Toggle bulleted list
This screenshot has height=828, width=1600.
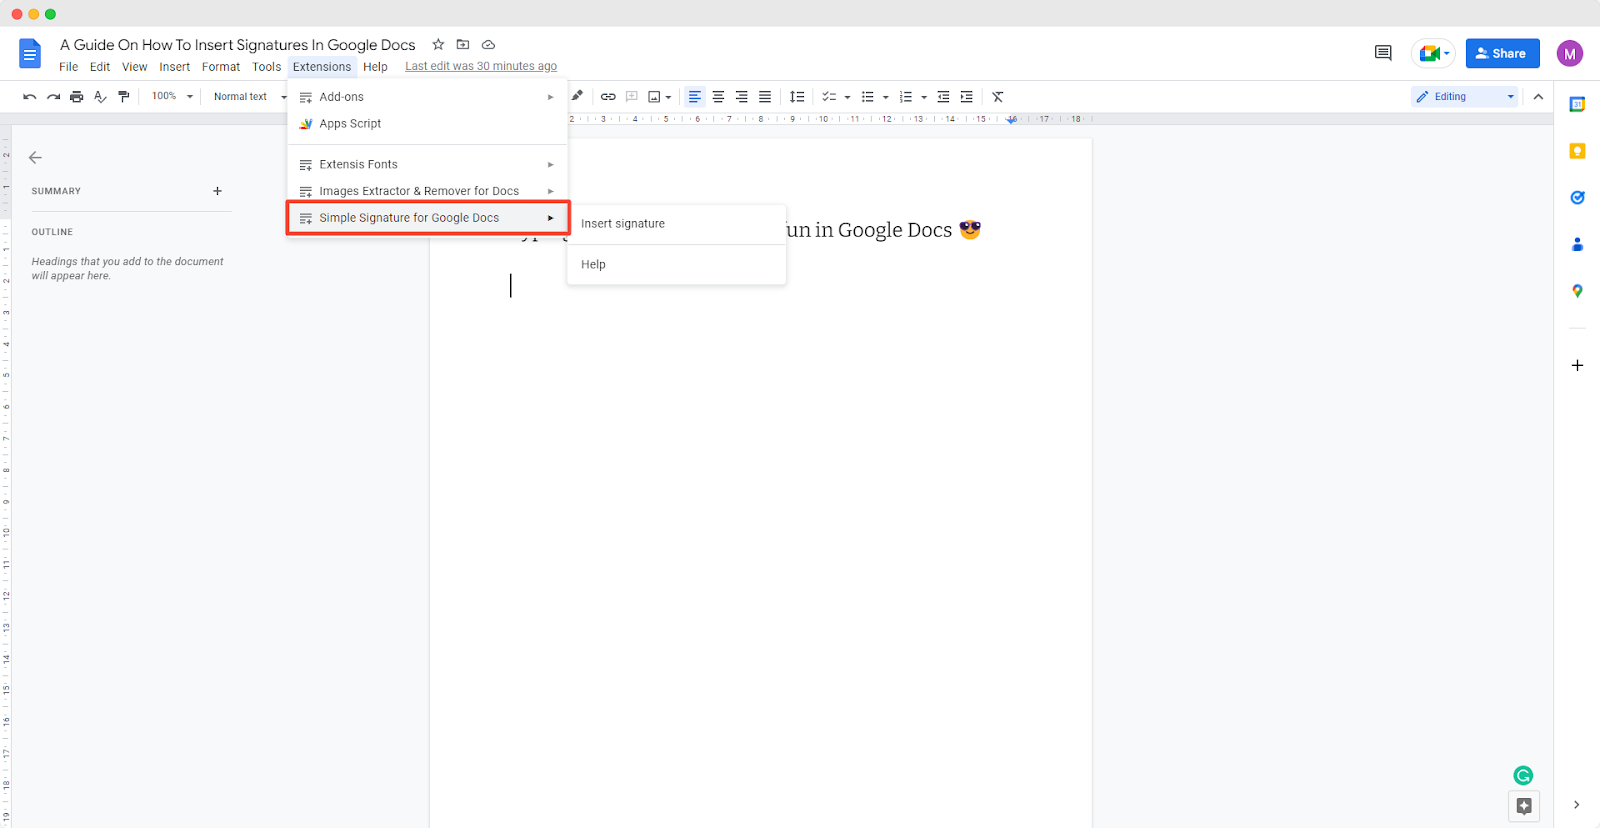coord(868,97)
